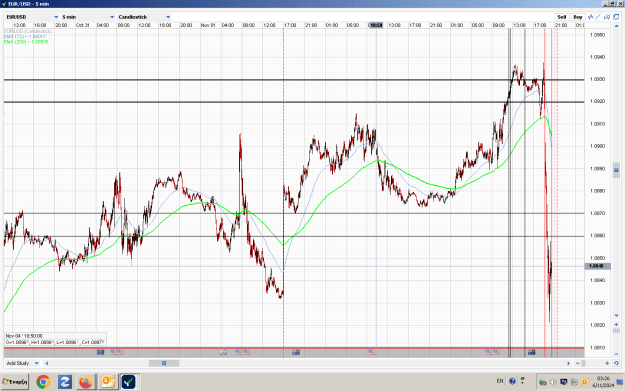Click the time scrollbar right arrow
Viewport: 625px width, 391px height.
pyautogui.click(x=568, y=363)
